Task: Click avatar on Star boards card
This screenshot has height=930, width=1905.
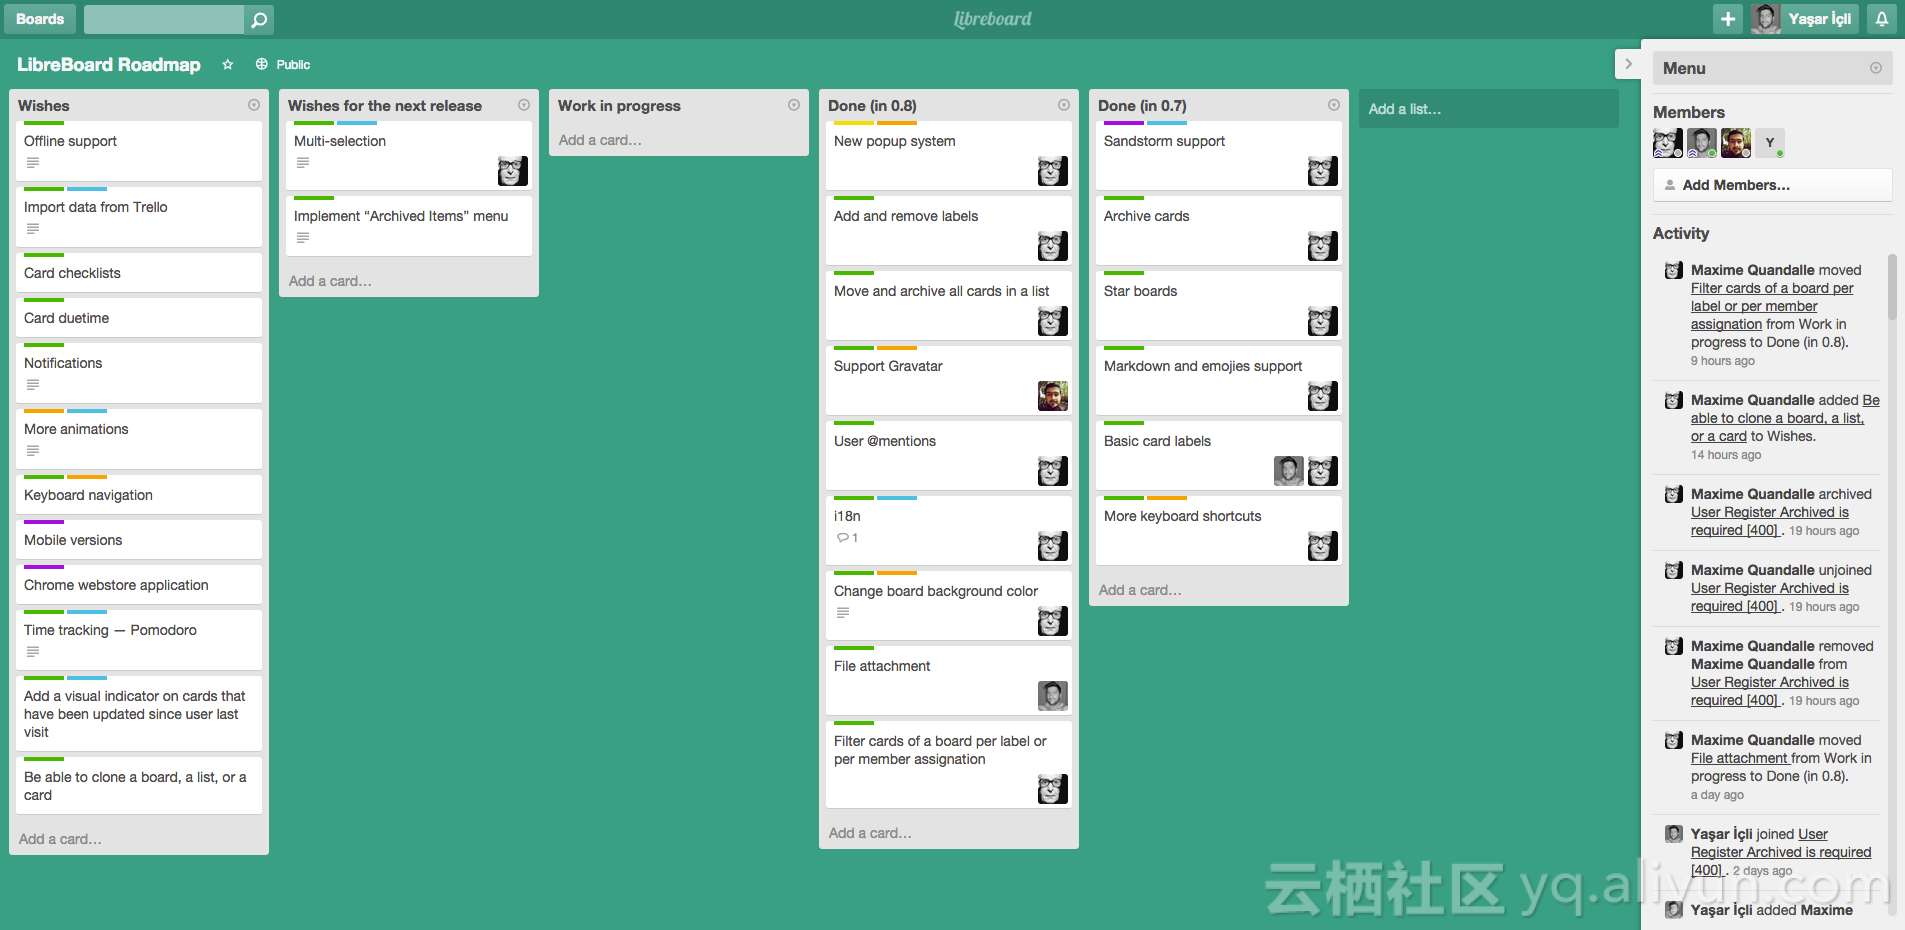Action: pyautogui.click(x=1323, y=321)
